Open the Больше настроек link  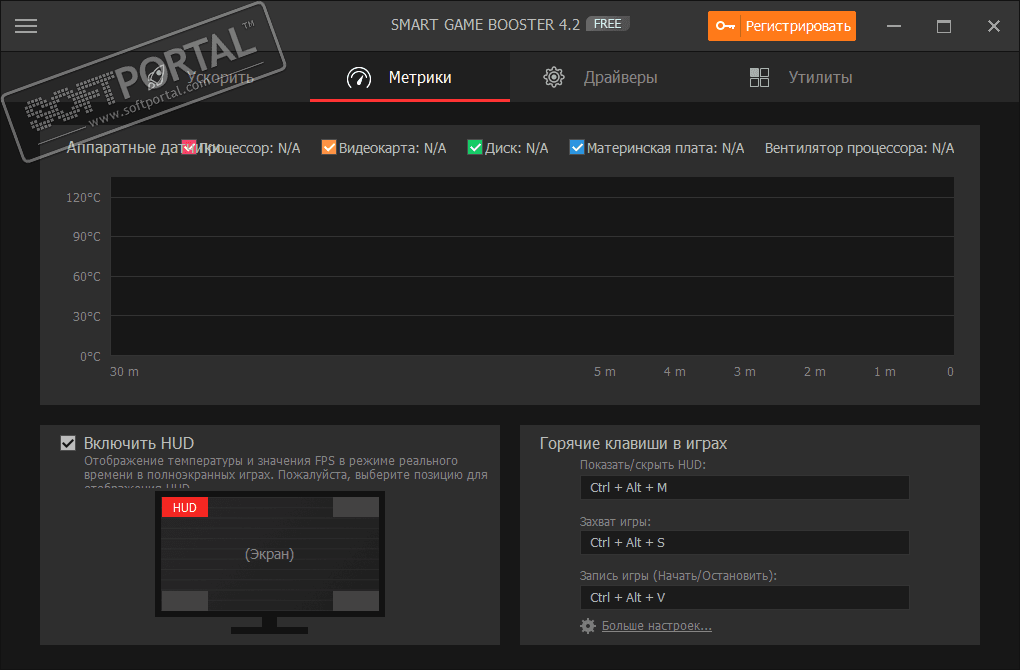(x=656, y=626)
